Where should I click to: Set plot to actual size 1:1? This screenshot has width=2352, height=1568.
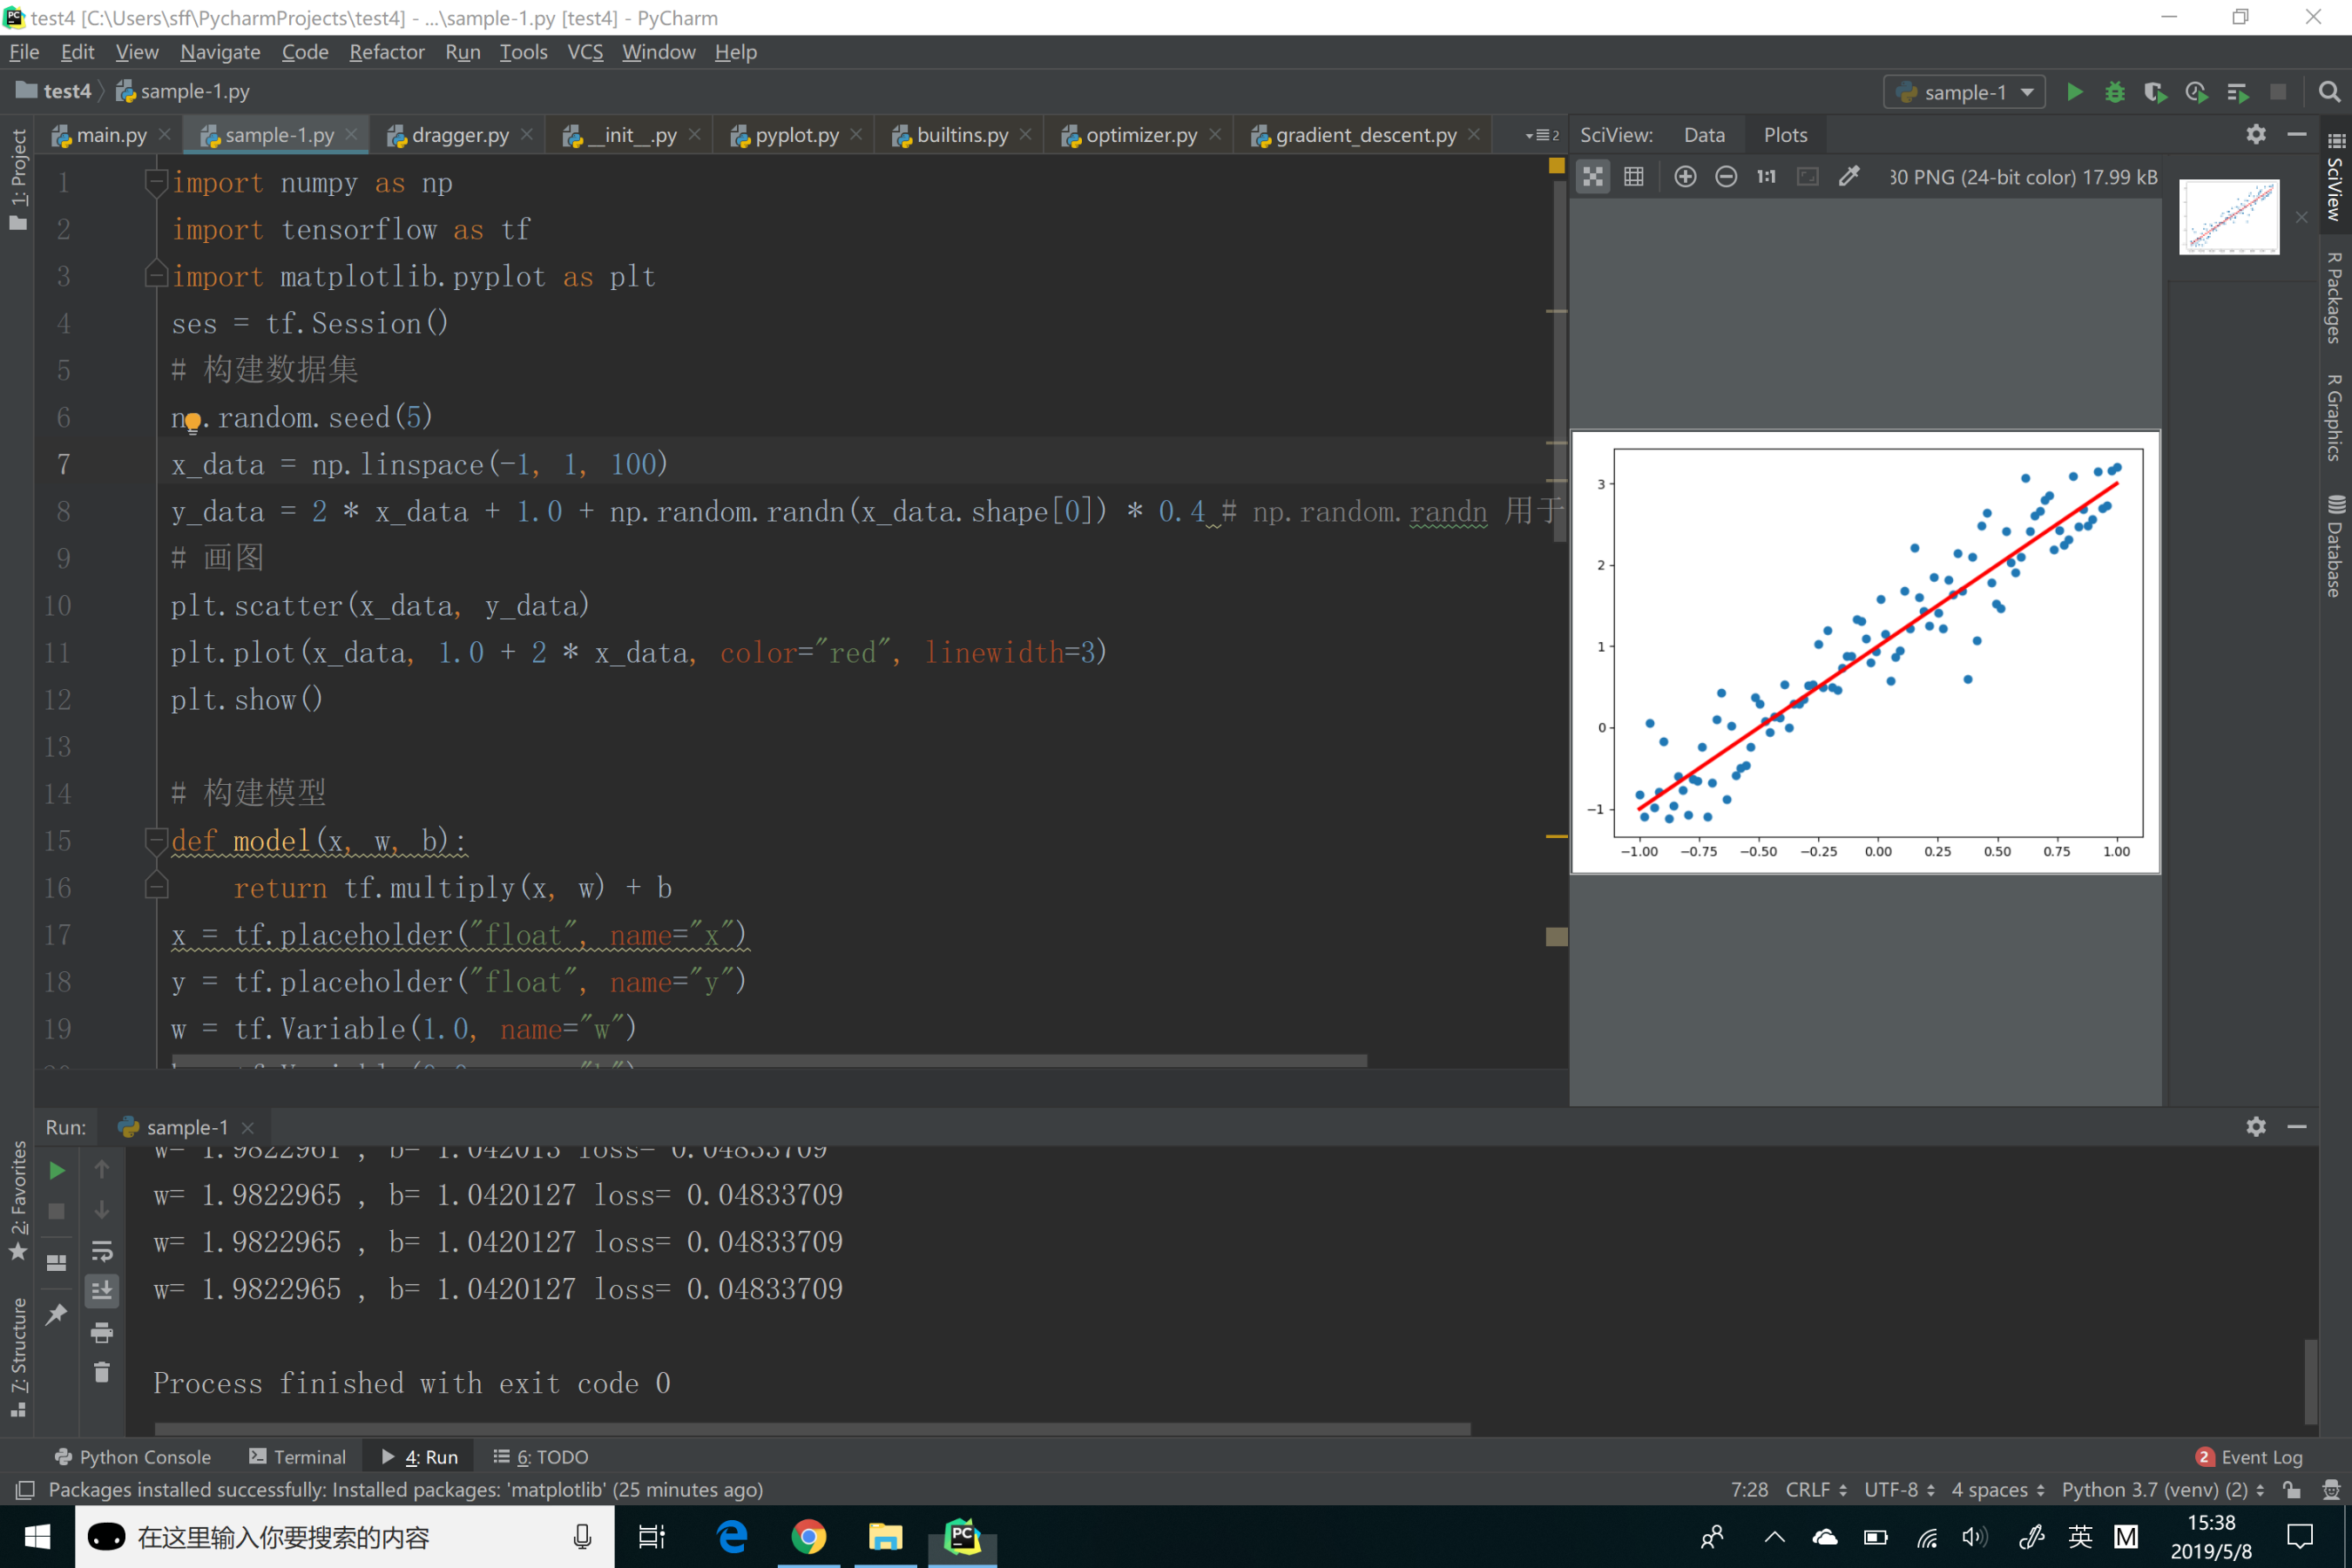click(1767, 177)
